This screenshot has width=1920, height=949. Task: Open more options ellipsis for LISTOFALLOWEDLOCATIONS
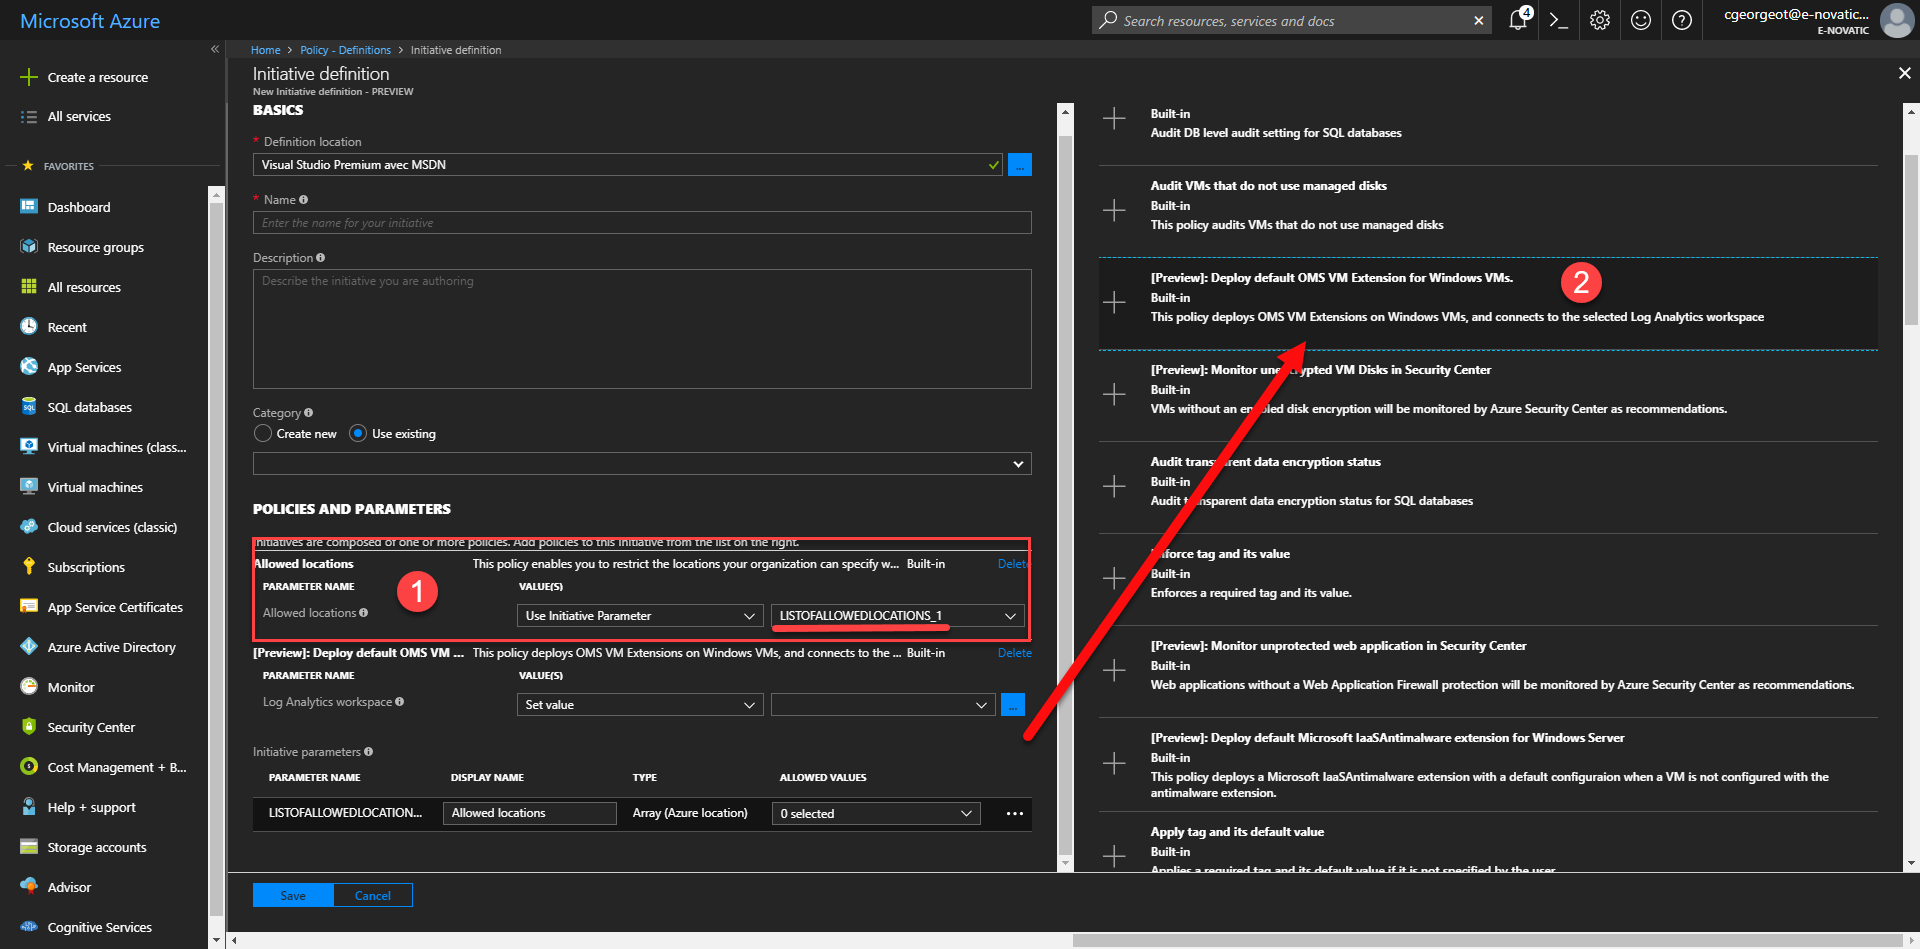click(x=1015, y=813)
